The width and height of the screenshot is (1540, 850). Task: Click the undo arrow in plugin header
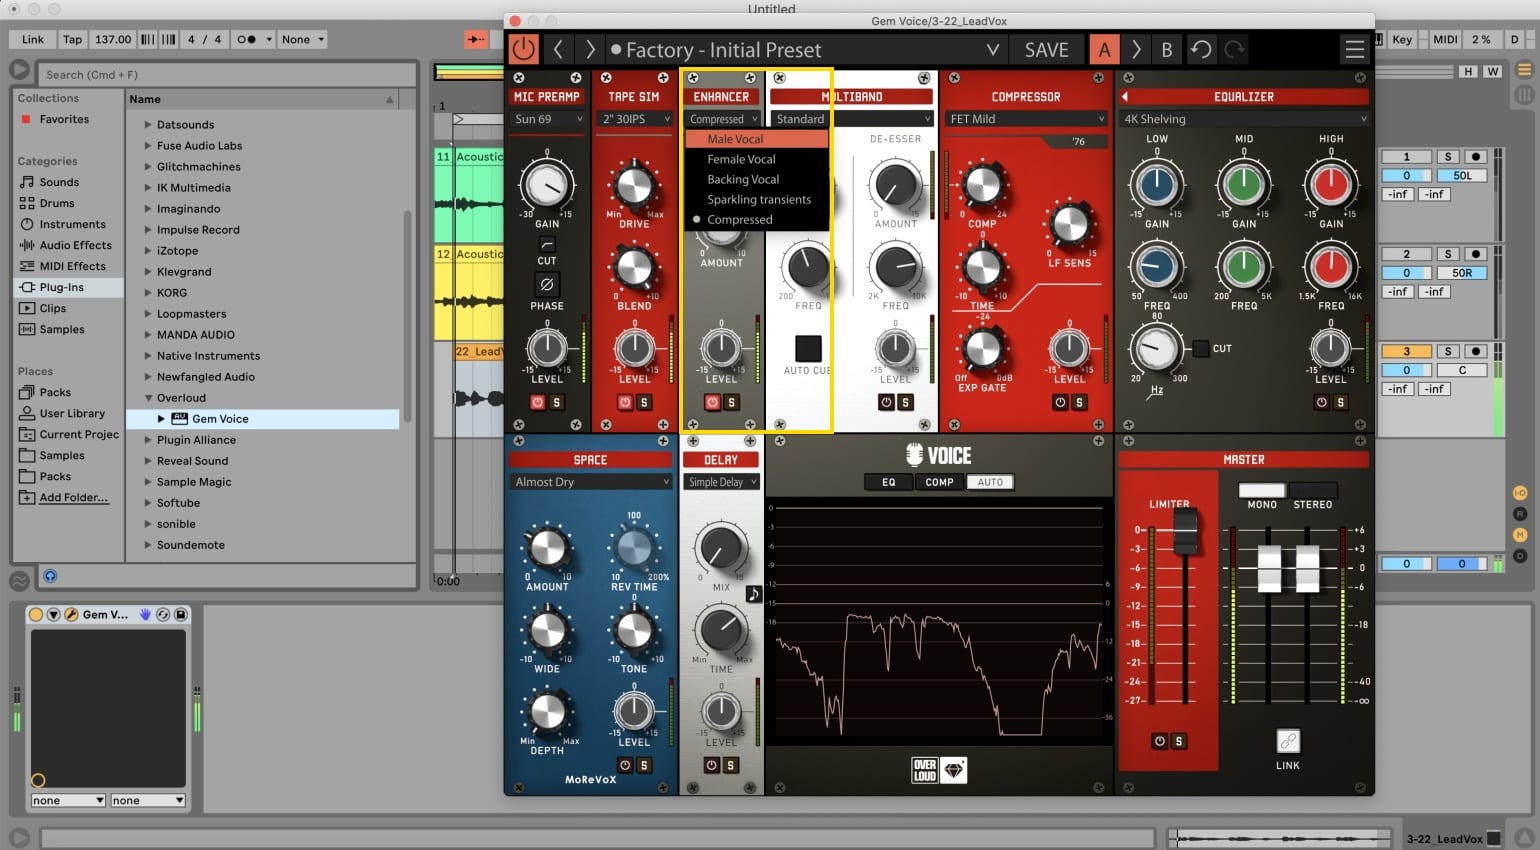[x=1200, y=49]
